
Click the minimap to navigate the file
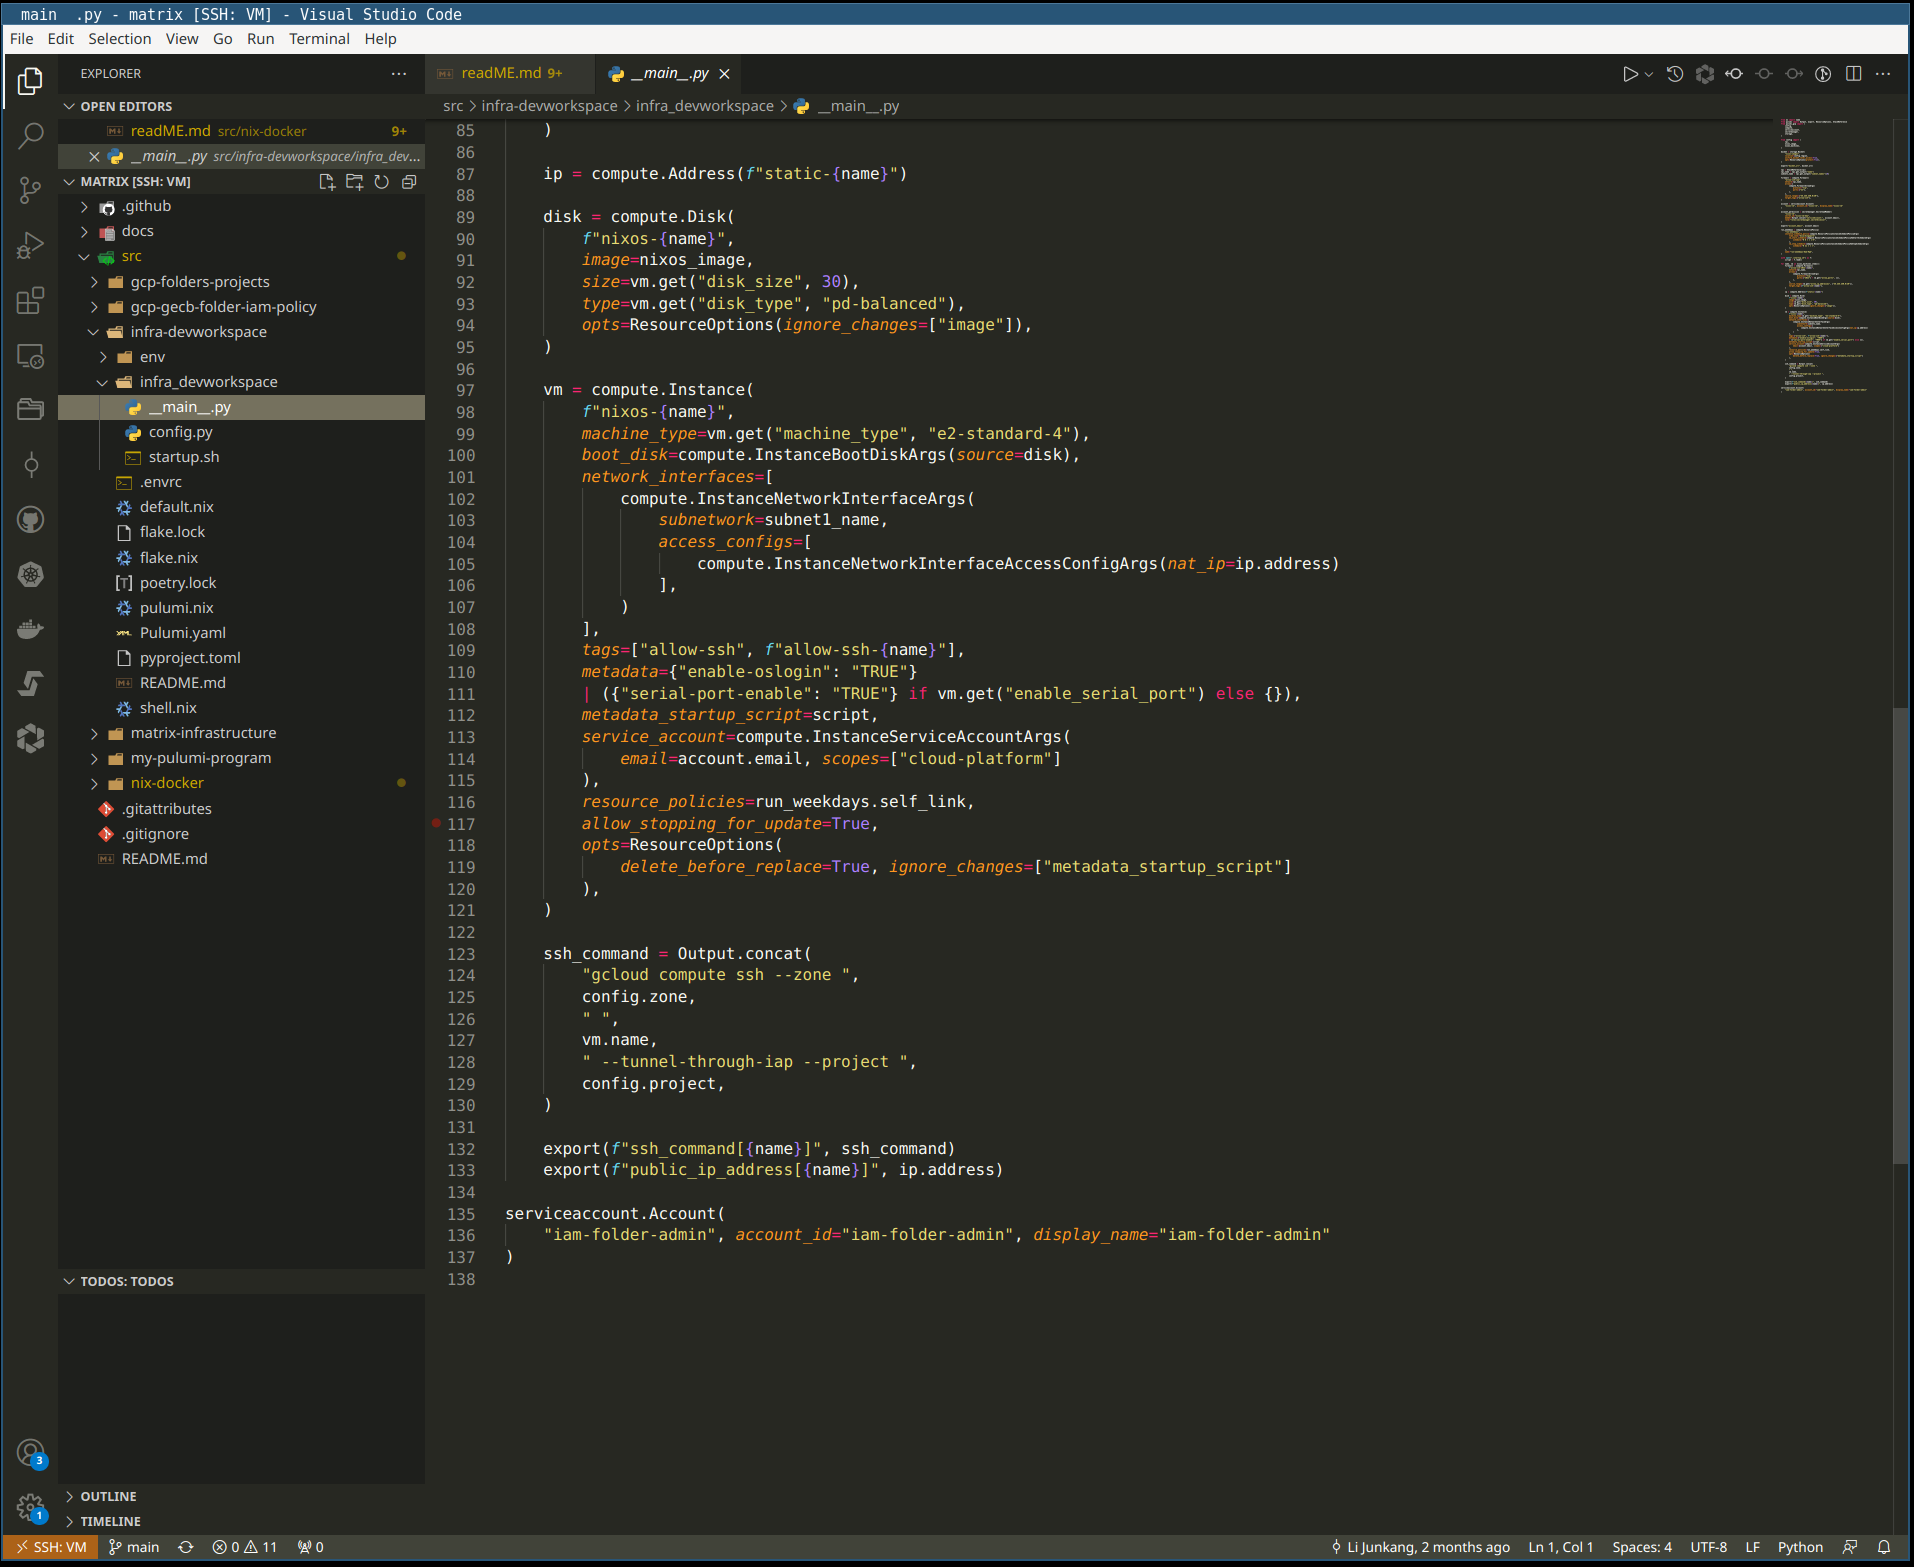pyautogui.click(x=1820, y=250)
